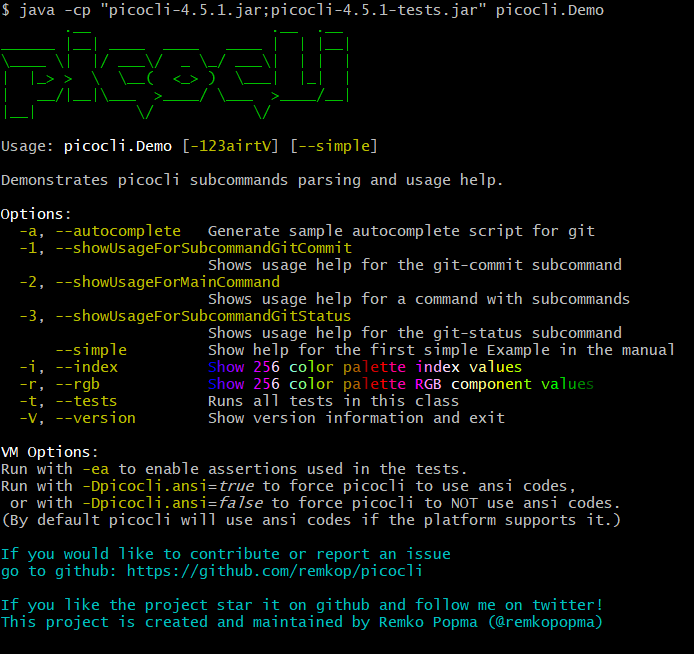The image size is (694, 654).
Task: Click the -Dpicocli.ansi=true option text
Action: 168,486
